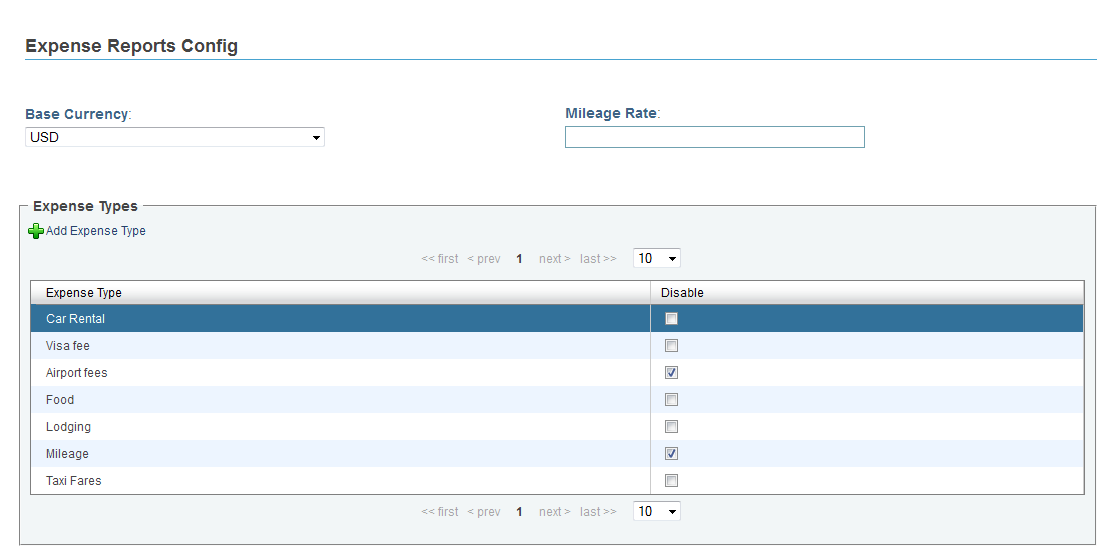Tick the Disable checkbox for Food

click(671, 400)
